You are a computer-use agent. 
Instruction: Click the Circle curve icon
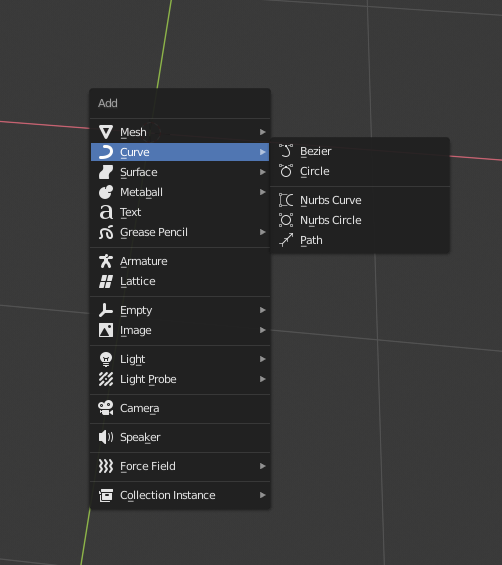coord(286,171)
